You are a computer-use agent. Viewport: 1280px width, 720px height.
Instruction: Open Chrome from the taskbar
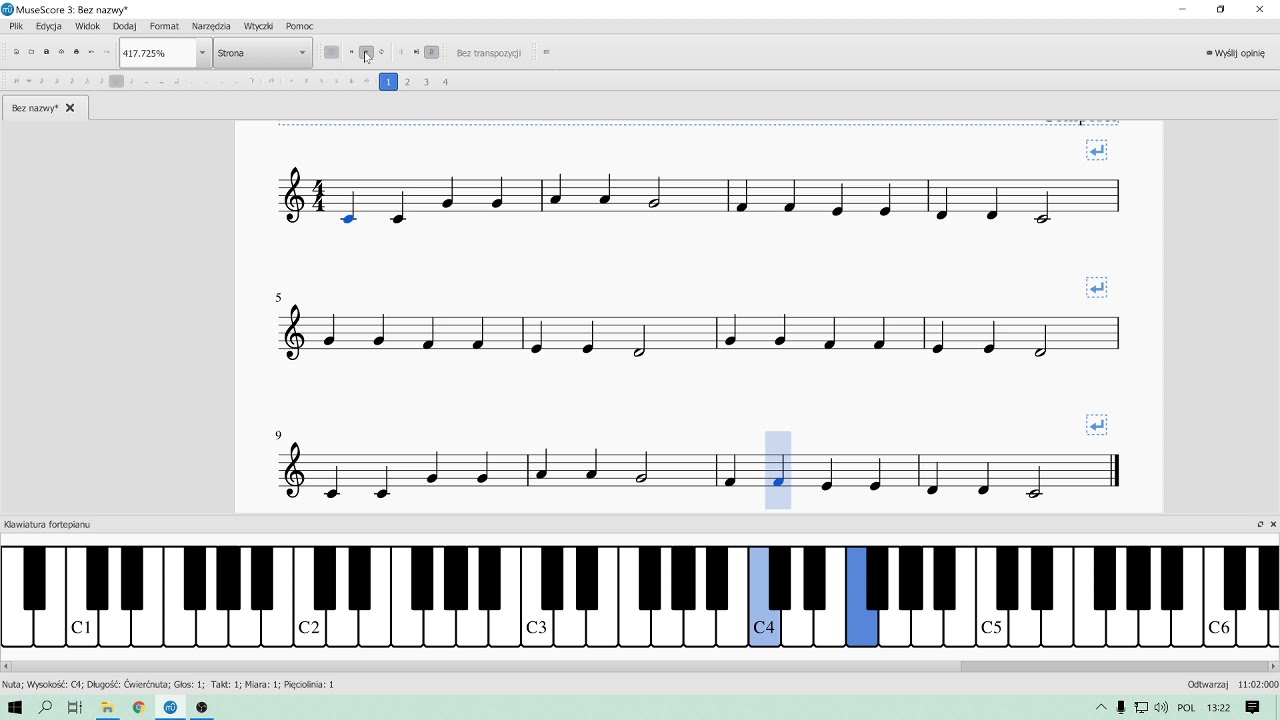click(139, 707)
